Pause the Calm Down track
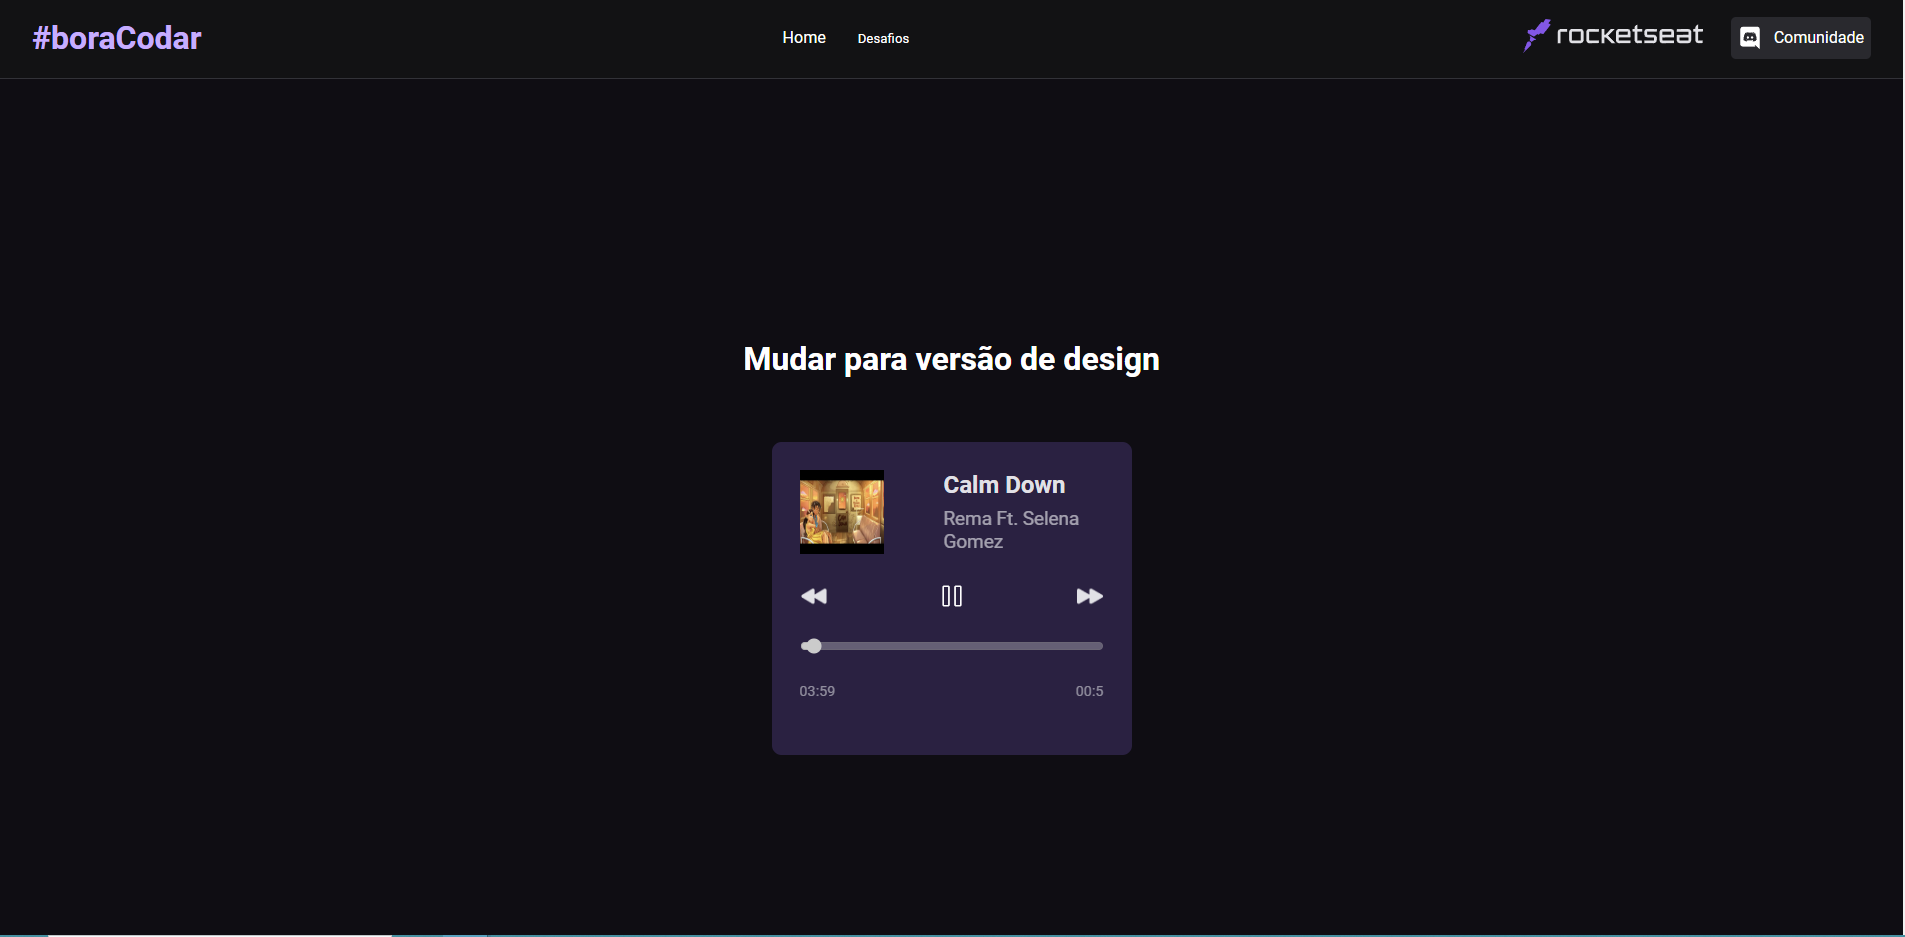This screenshot has height=937, width=1905. 952,596
